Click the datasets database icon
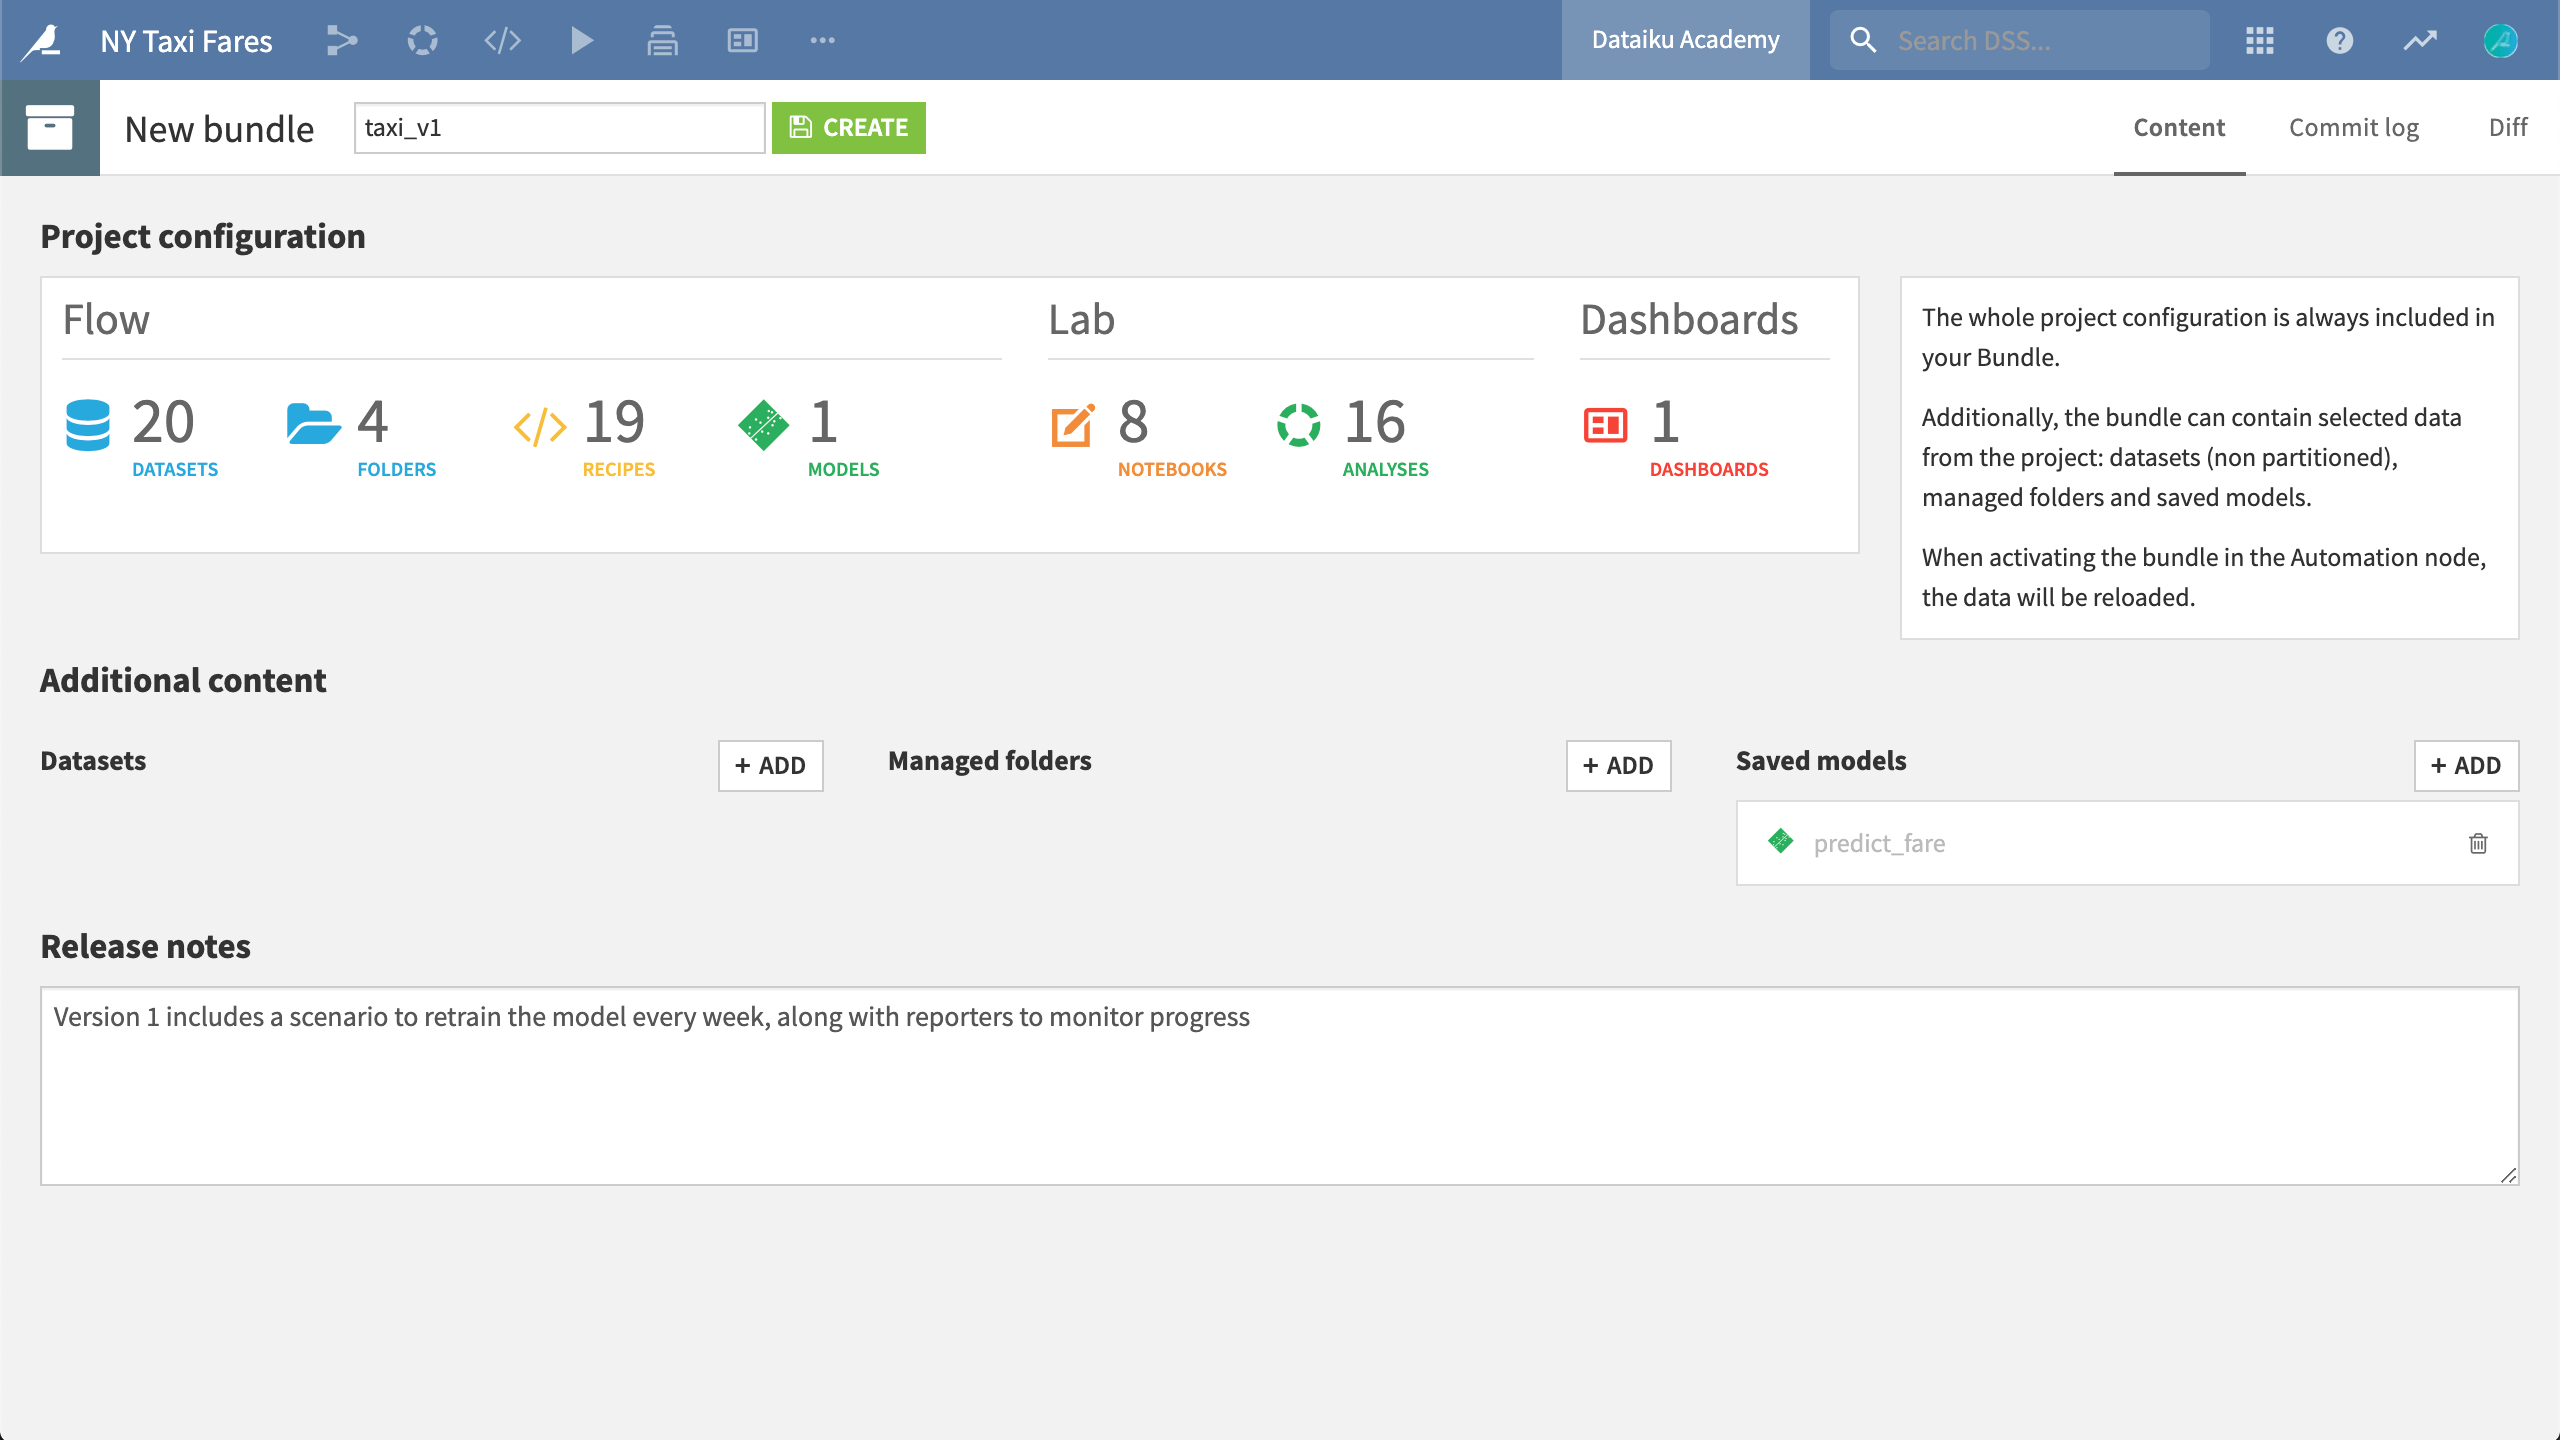Viewport: 2560px width, 1440px height. click(88, 425)
